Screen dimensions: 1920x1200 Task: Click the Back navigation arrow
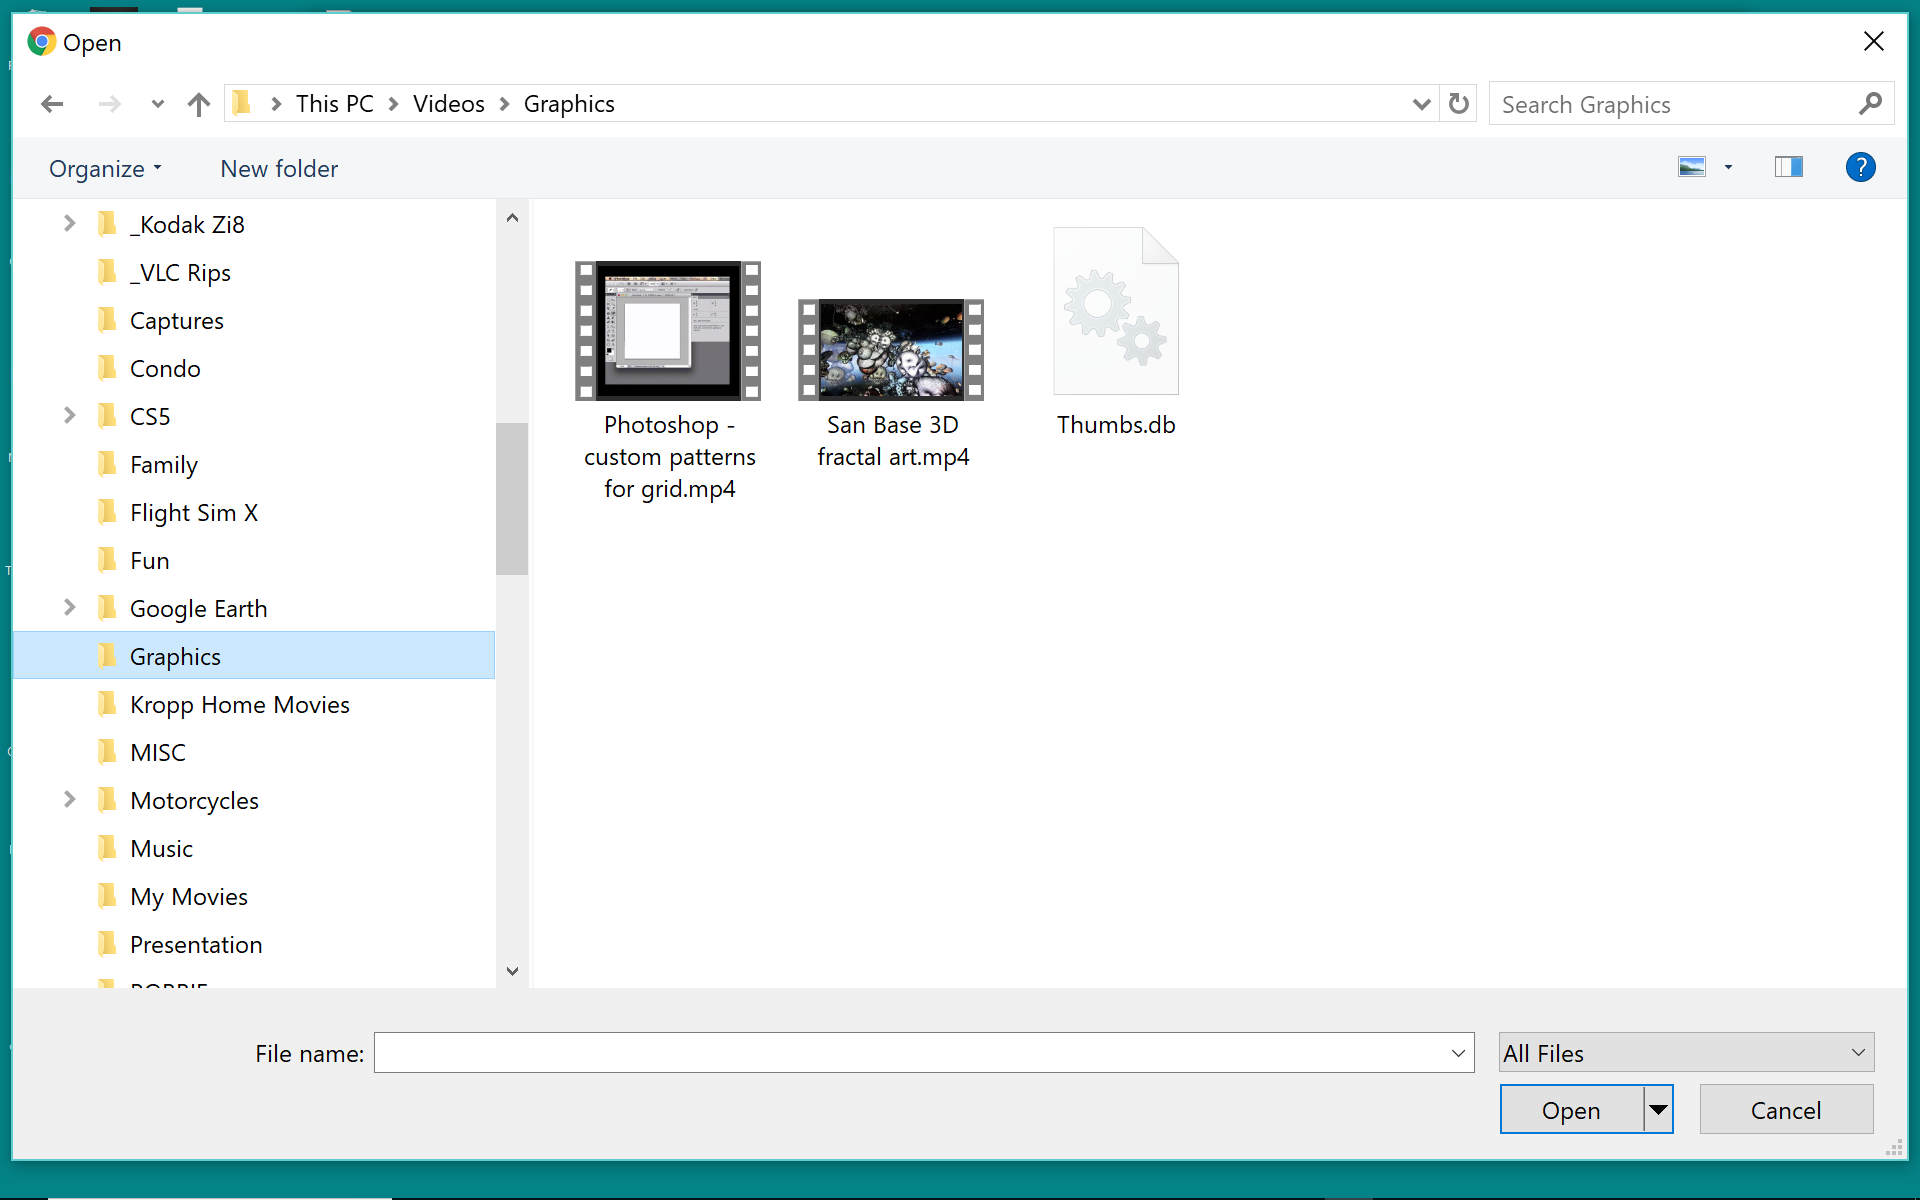click(52, 104)
